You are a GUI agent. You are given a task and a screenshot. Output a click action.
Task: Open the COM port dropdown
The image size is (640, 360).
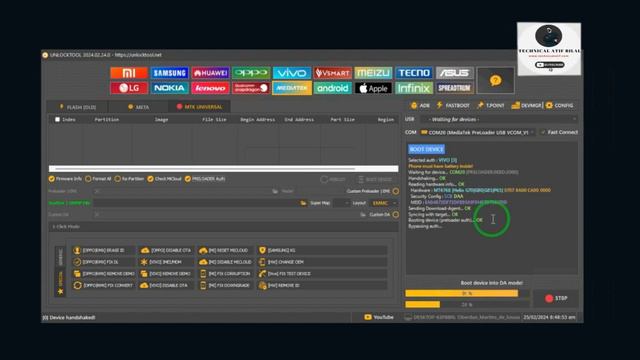coord(478,132)
